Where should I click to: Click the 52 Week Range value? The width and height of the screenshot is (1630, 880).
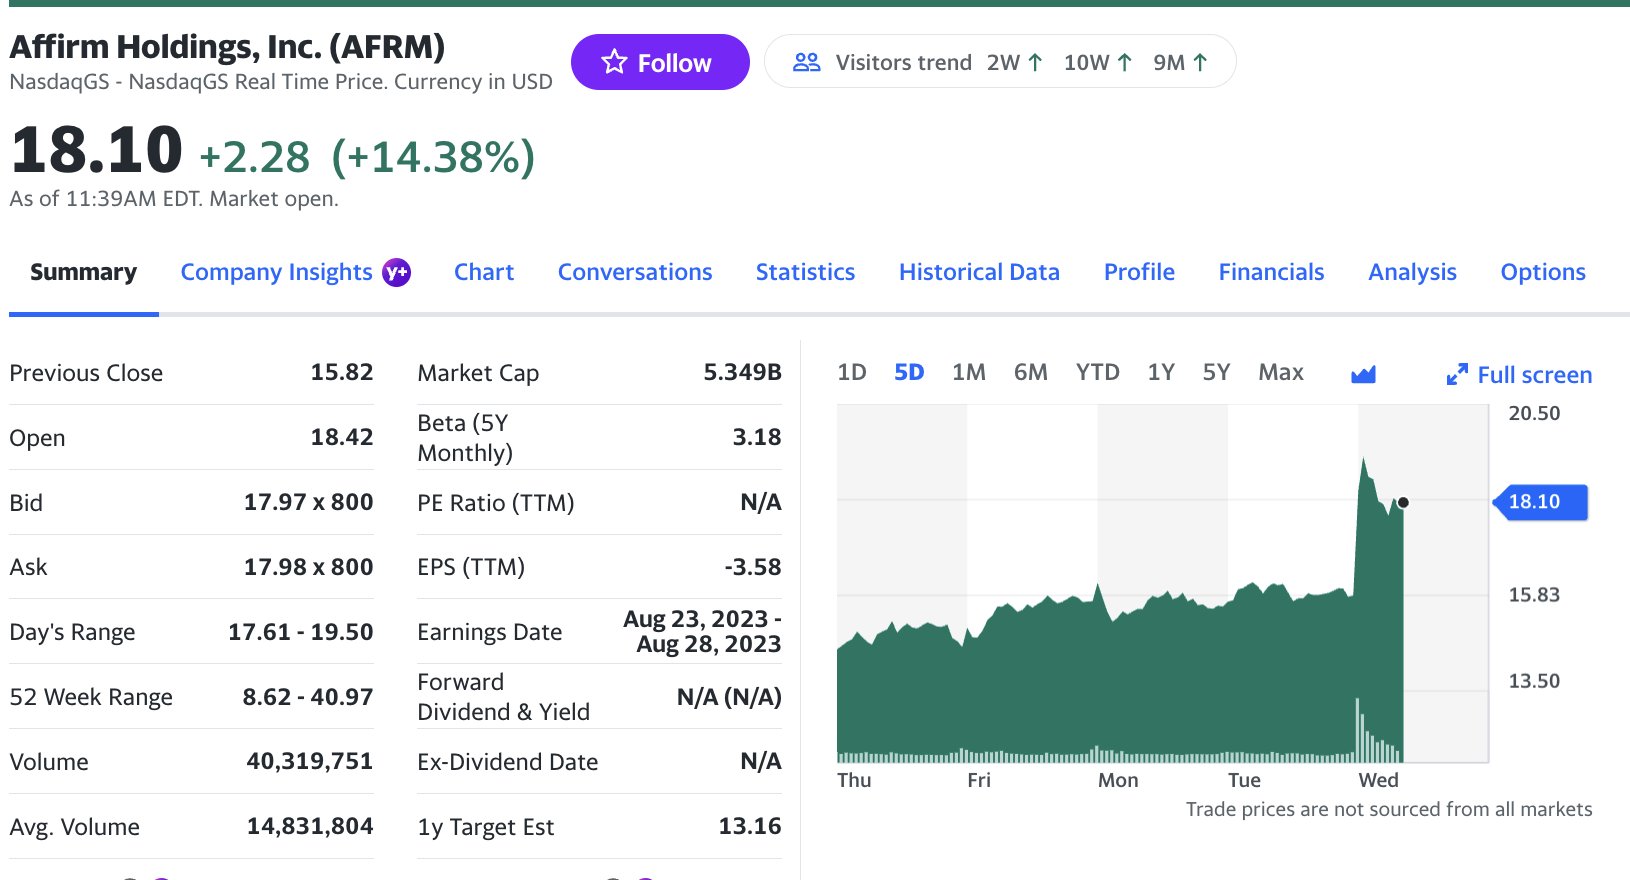click(307, 697)
